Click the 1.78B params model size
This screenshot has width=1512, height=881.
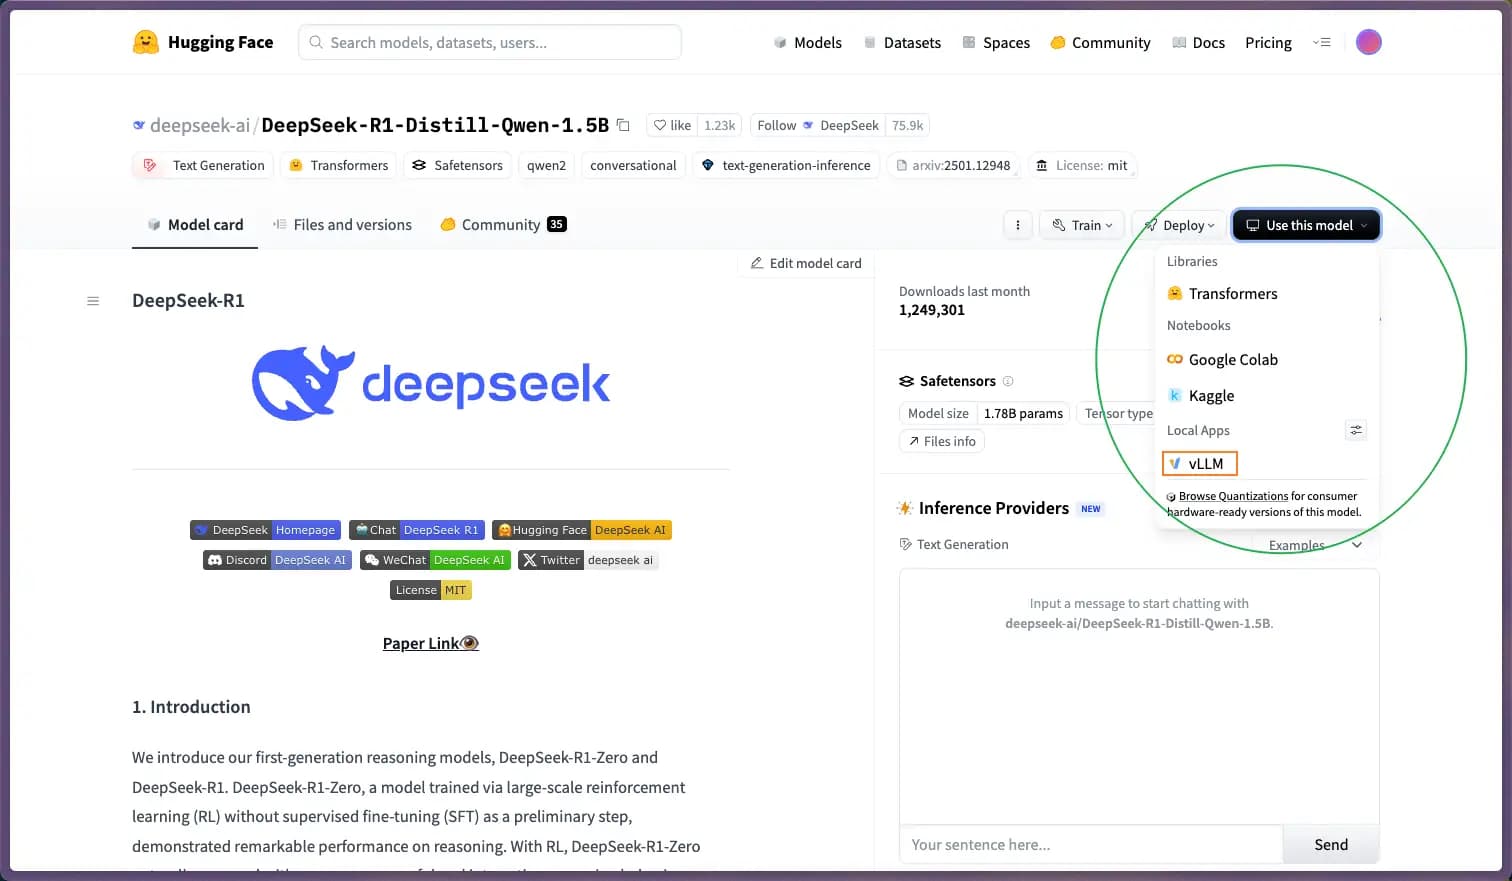1023,413
